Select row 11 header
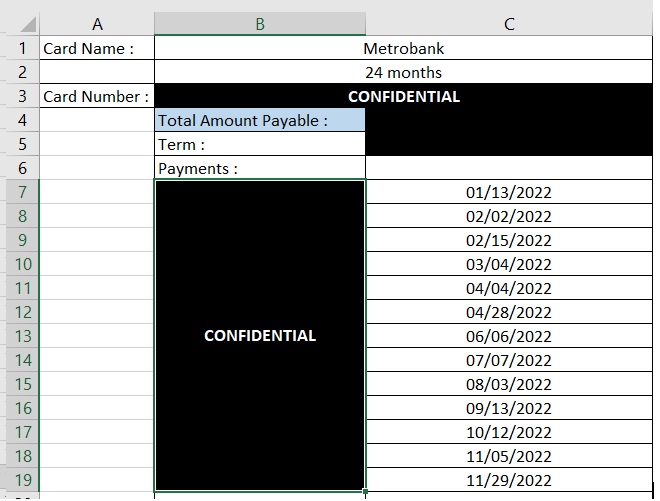This screenshot has height=501, width=660. click(x=22, y=288)
